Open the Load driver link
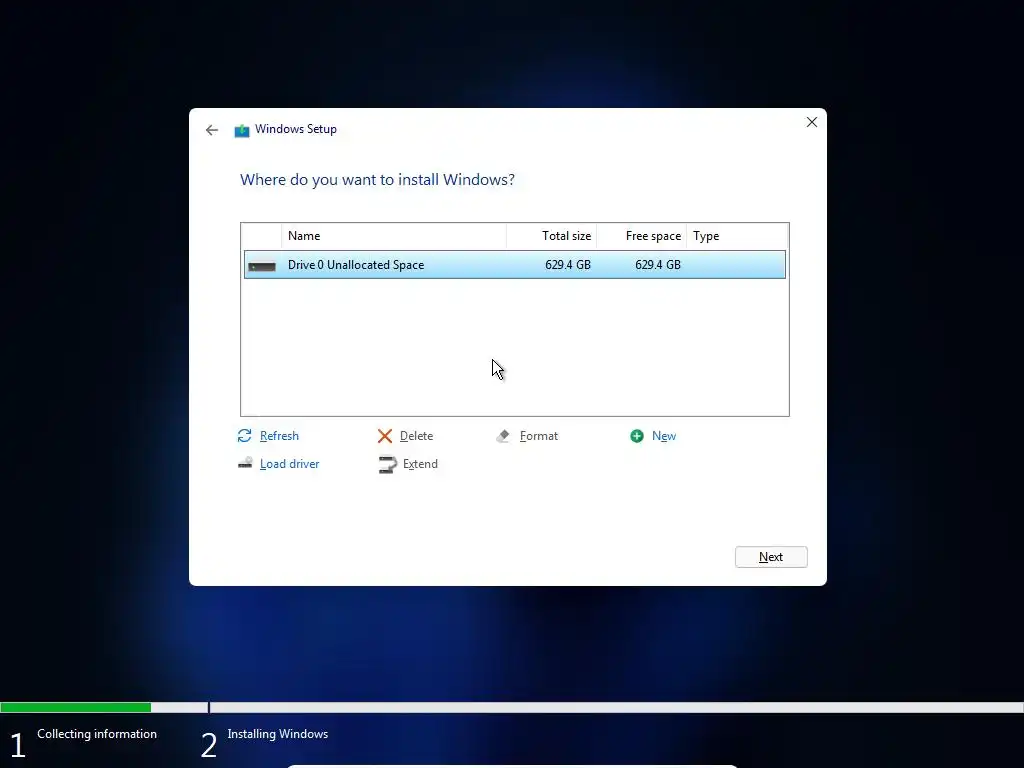This screenshot has width=1024, height=768. coord(289,464)
